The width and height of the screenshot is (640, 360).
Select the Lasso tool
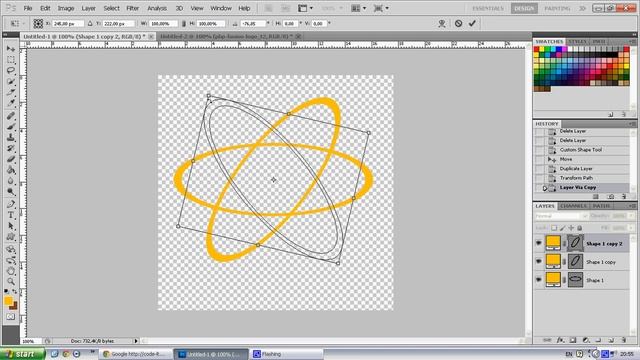[x=11, y=70]
